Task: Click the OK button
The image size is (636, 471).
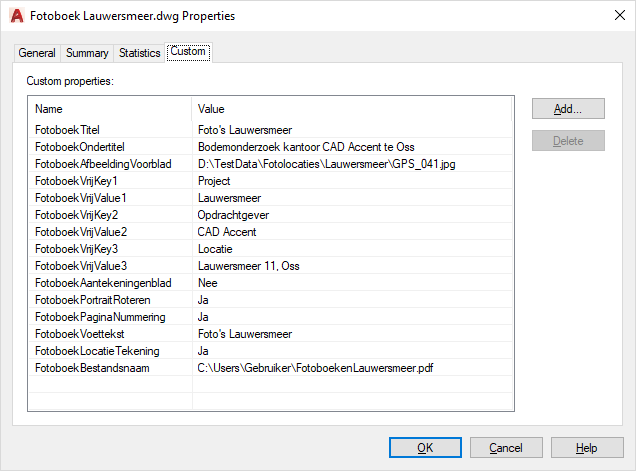Action: 425,448
